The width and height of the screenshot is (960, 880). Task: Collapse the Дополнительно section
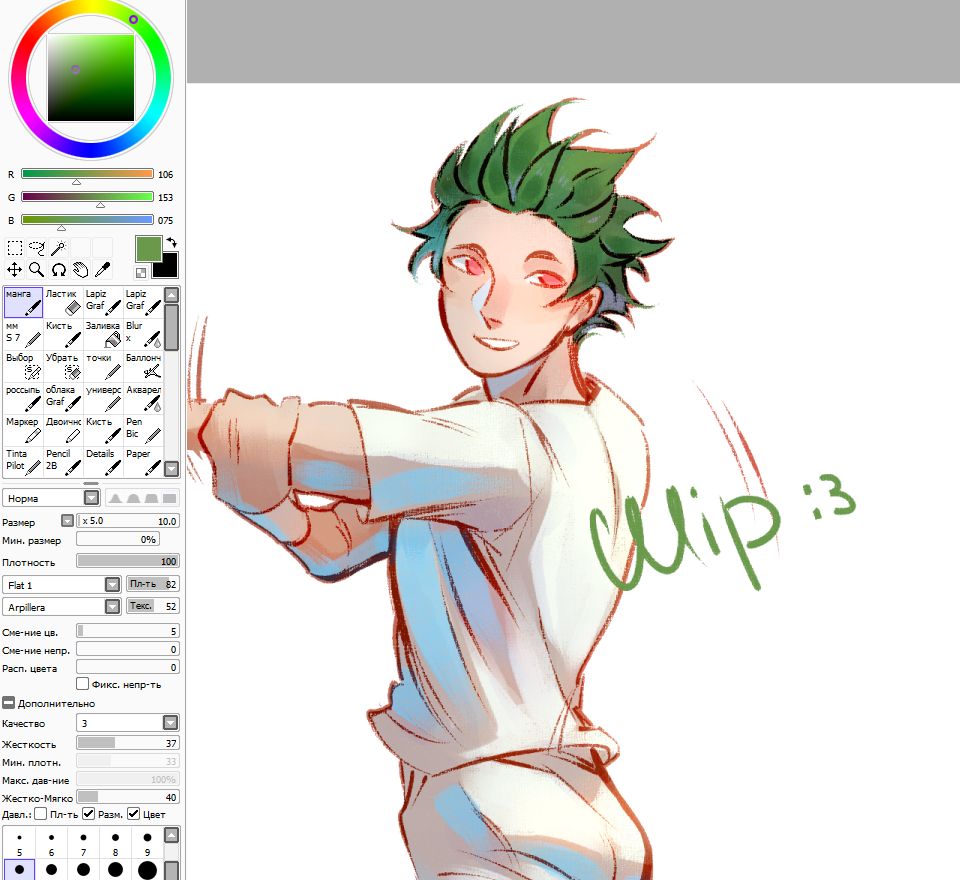[9, 702]
